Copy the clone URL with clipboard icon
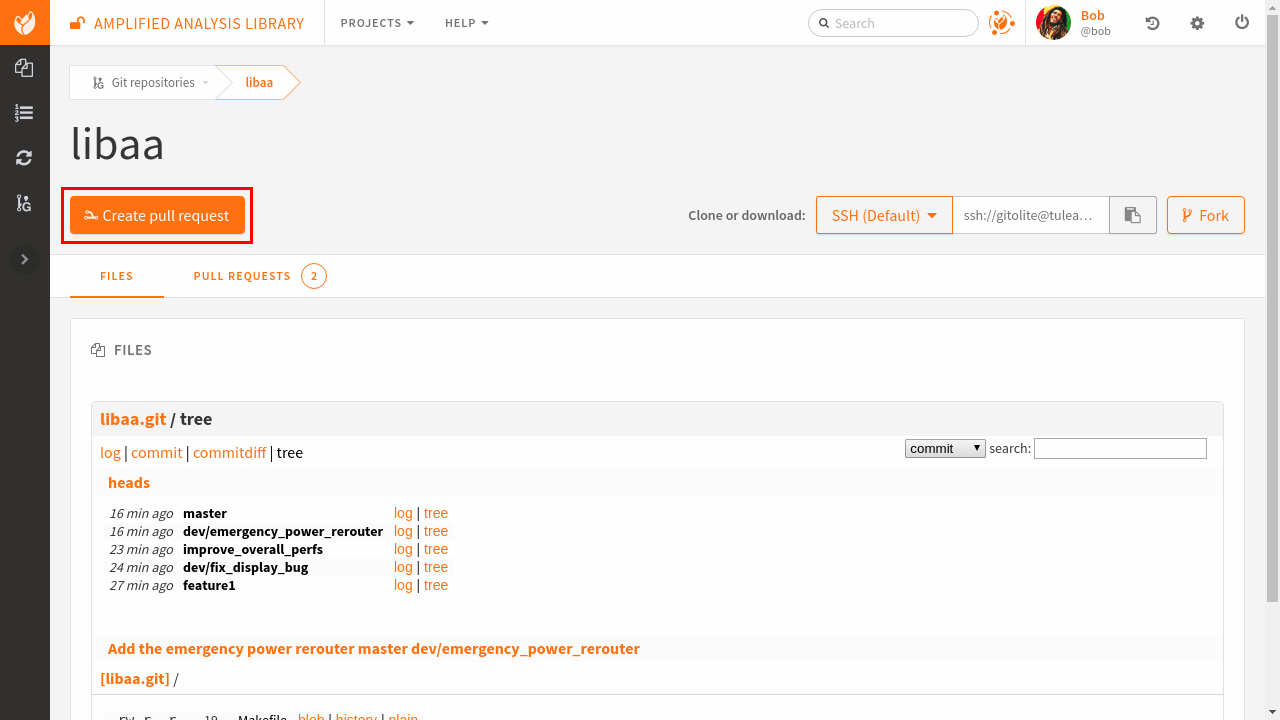 [1132, 214]
